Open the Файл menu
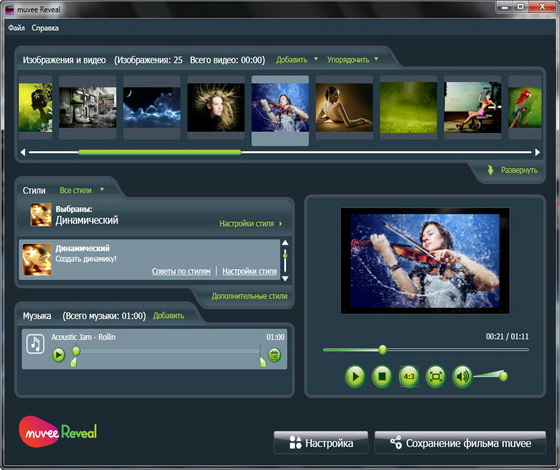This screenshot has height=470, width=560. pos(16,28)
